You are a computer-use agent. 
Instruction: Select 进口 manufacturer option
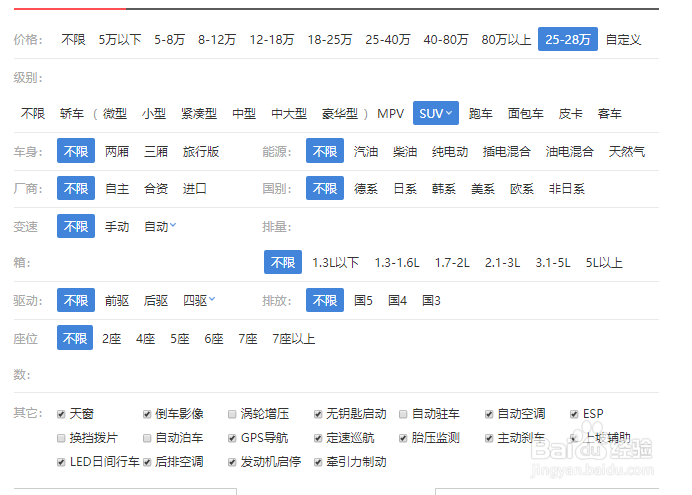click(195, 189)
